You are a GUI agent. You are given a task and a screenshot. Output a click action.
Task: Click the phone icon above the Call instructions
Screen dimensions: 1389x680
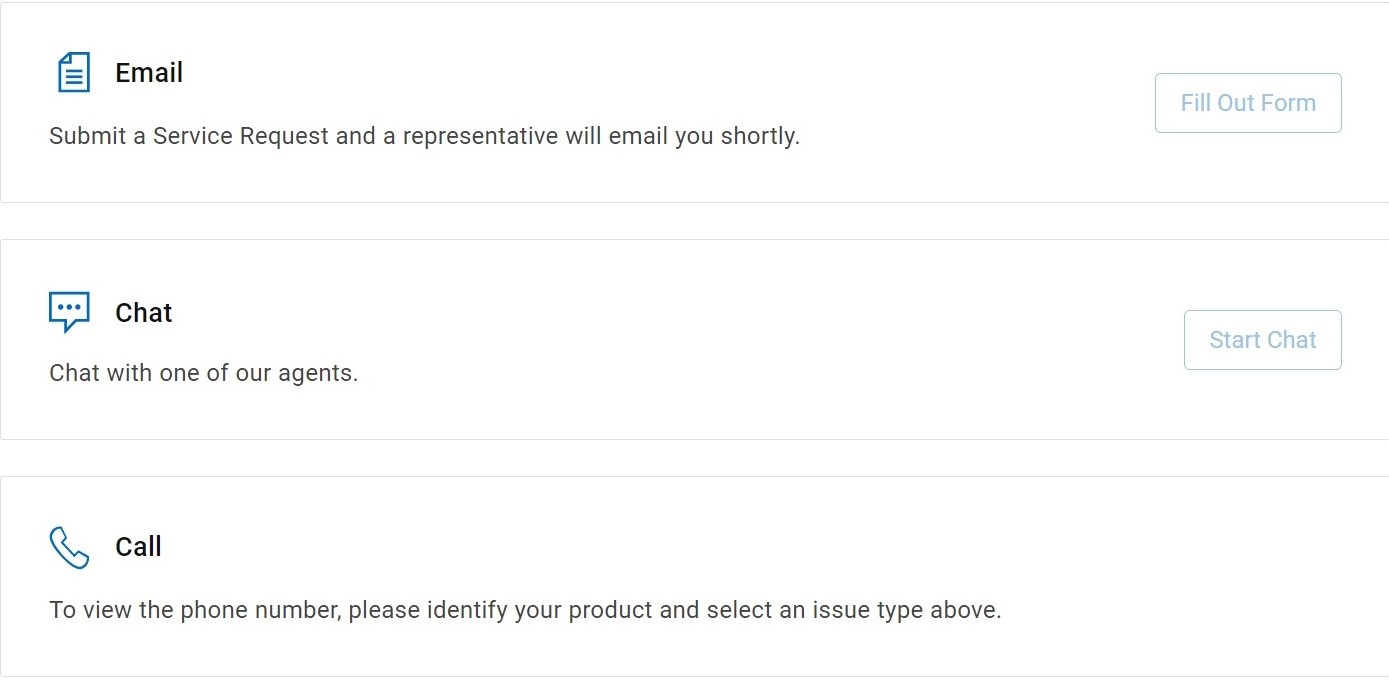(68, 546)
